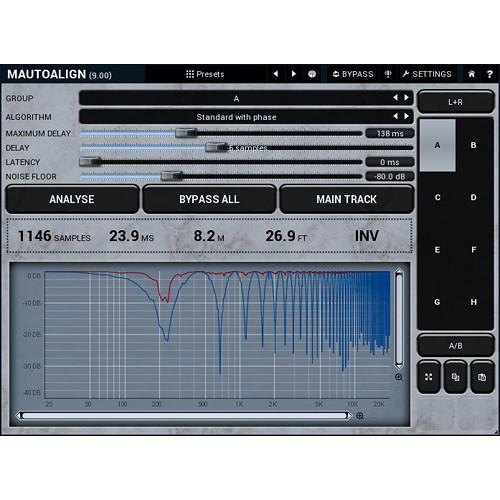Click the MAIN TRACK button
The height and width of the screenshot is (500, 500).
tap(347, 199)
